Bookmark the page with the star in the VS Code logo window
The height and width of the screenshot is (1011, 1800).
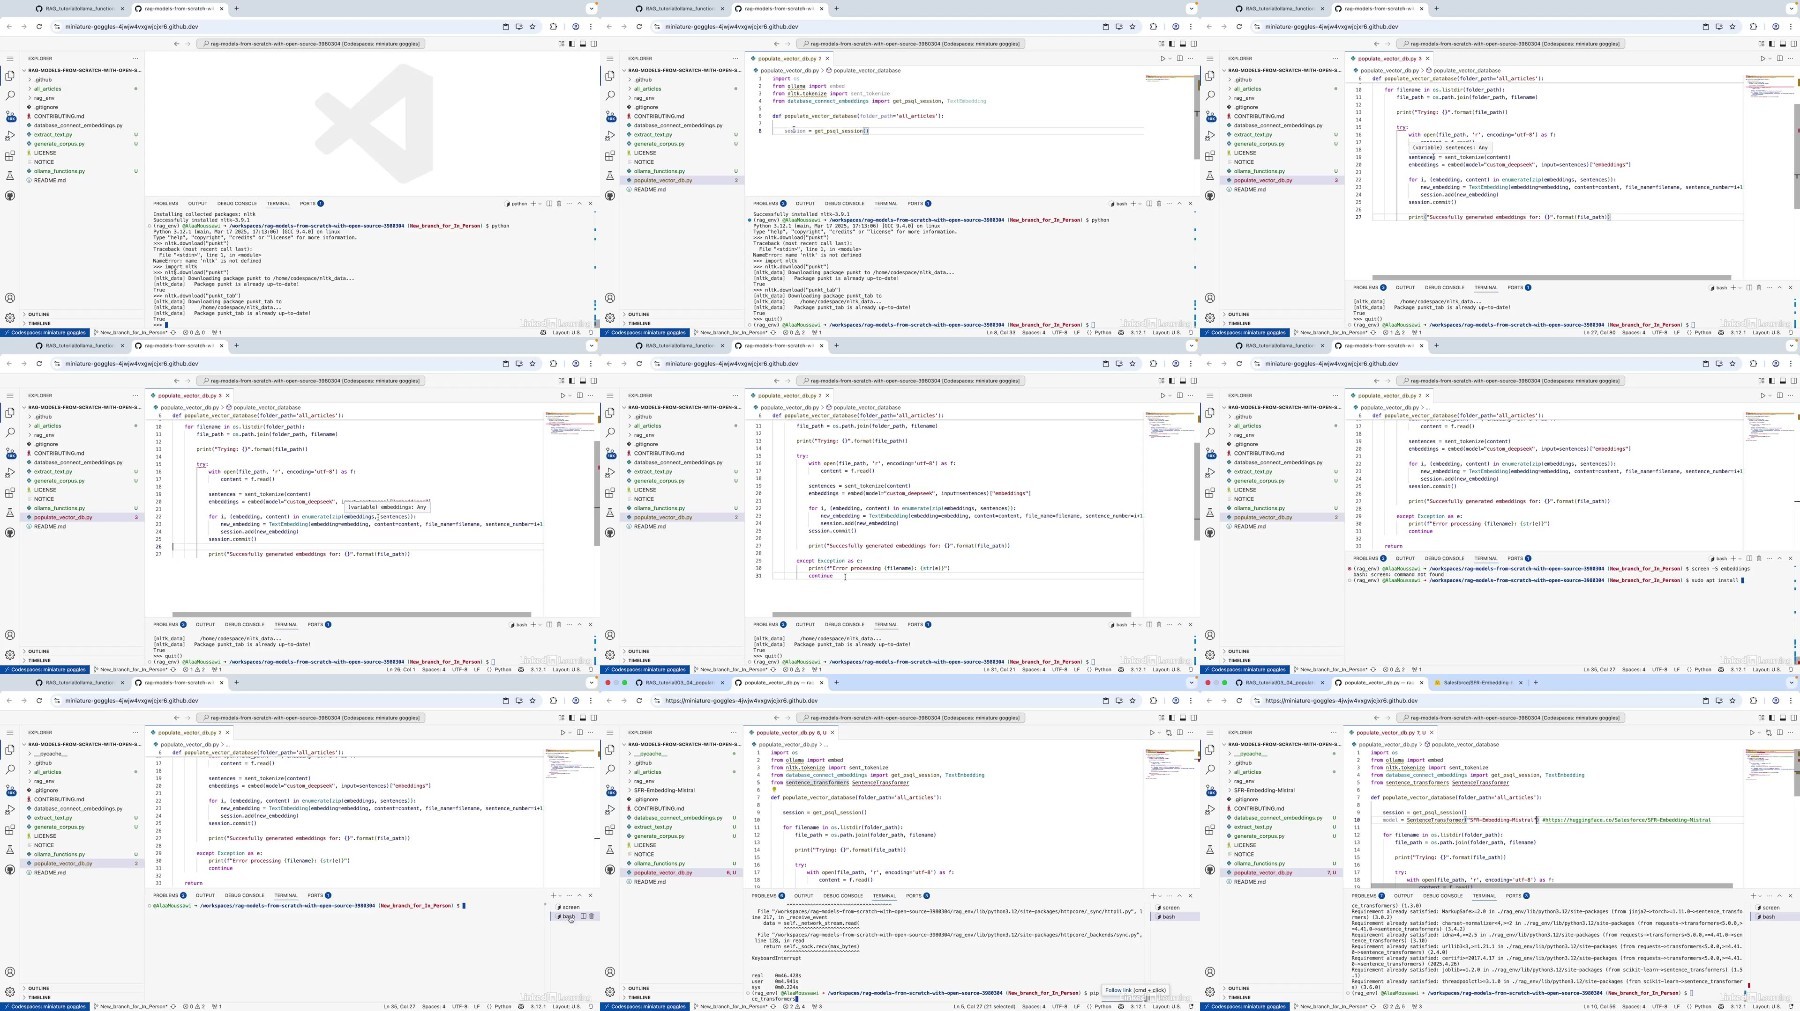pyautogui.click(x=533, y=27)
